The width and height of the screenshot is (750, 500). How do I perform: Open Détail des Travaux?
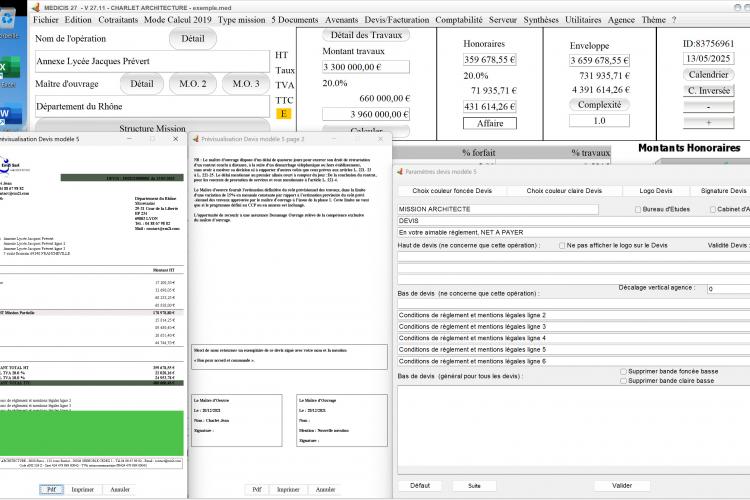(x=366, y=35)
